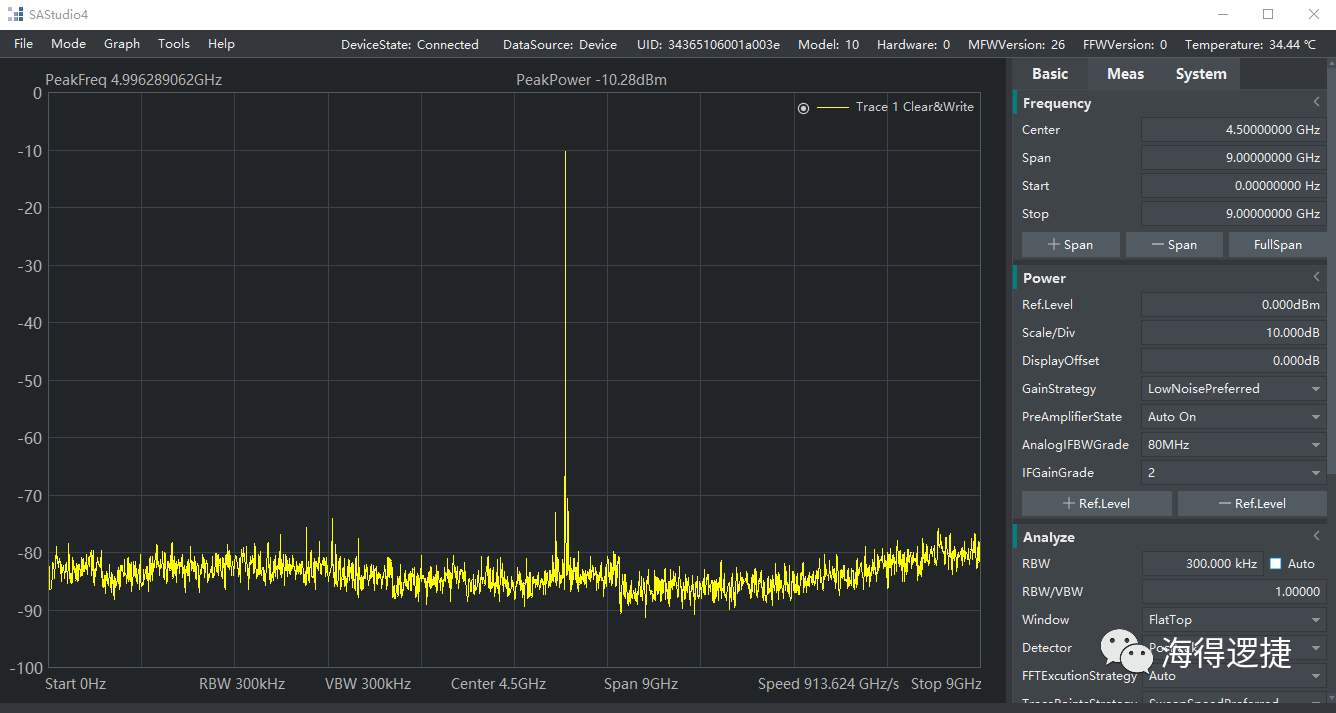Image resolution: width=1336 pixels, height=713 pixels.
Task: Click the MFWVersion 26 status text
Action: pos(1017,45)
